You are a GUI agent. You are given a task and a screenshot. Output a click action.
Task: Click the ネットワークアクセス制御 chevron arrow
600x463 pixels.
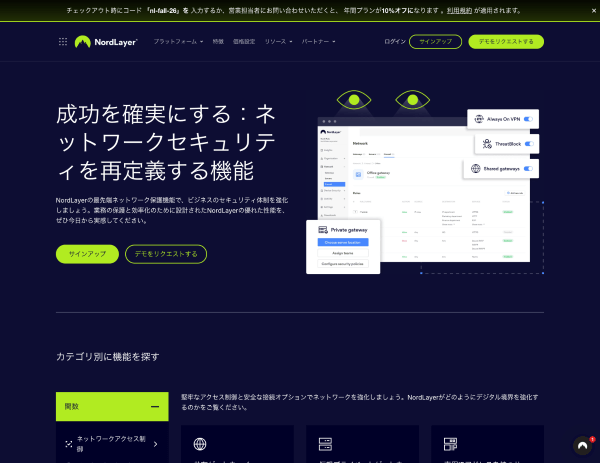pos(155,444)
